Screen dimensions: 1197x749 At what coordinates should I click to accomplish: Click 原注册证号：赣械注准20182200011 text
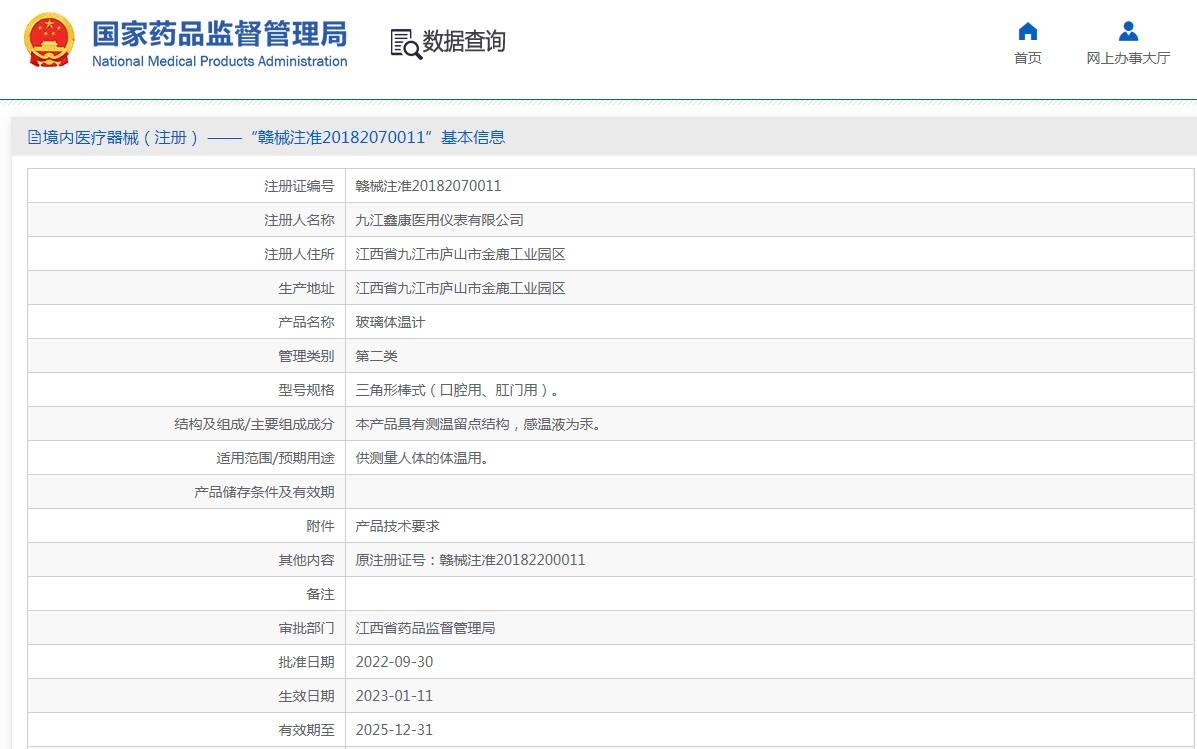coord(470,560)
